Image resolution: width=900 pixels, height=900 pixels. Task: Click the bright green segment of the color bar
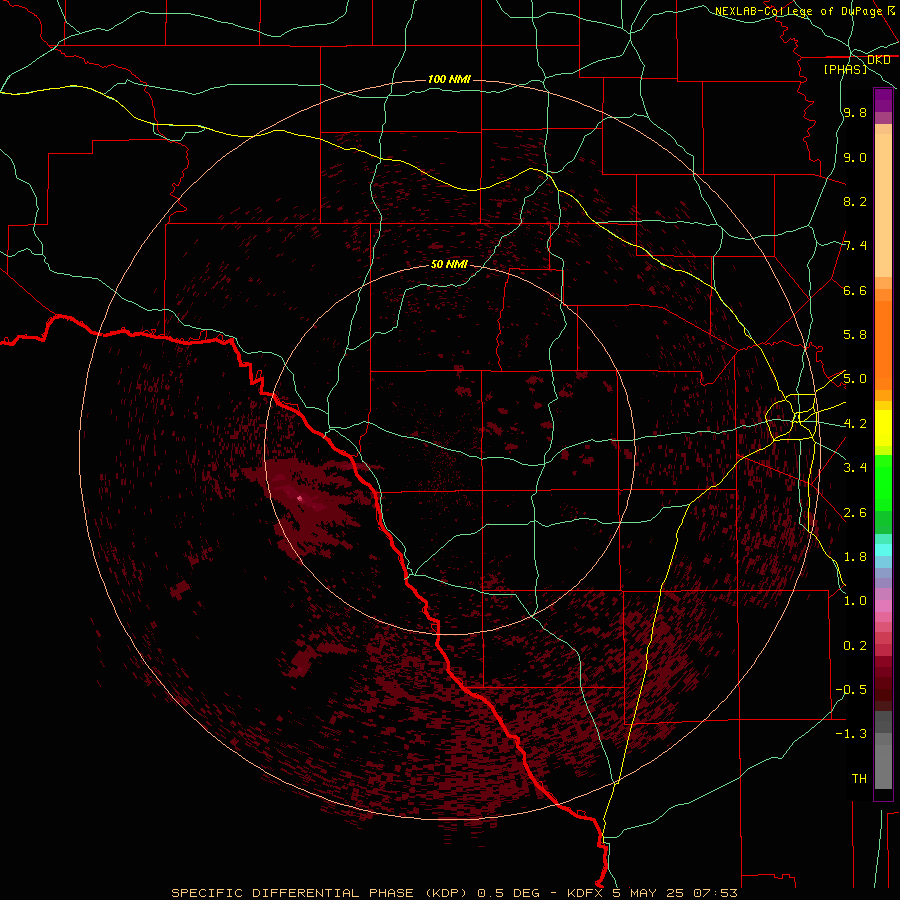883,482
